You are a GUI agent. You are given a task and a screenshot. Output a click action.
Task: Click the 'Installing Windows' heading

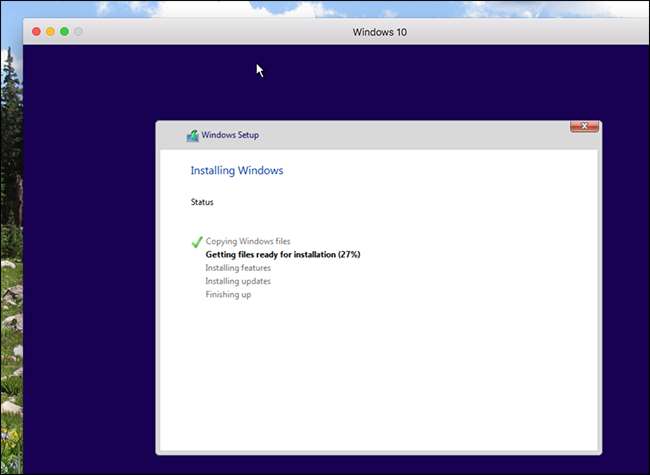pos(237,170)
